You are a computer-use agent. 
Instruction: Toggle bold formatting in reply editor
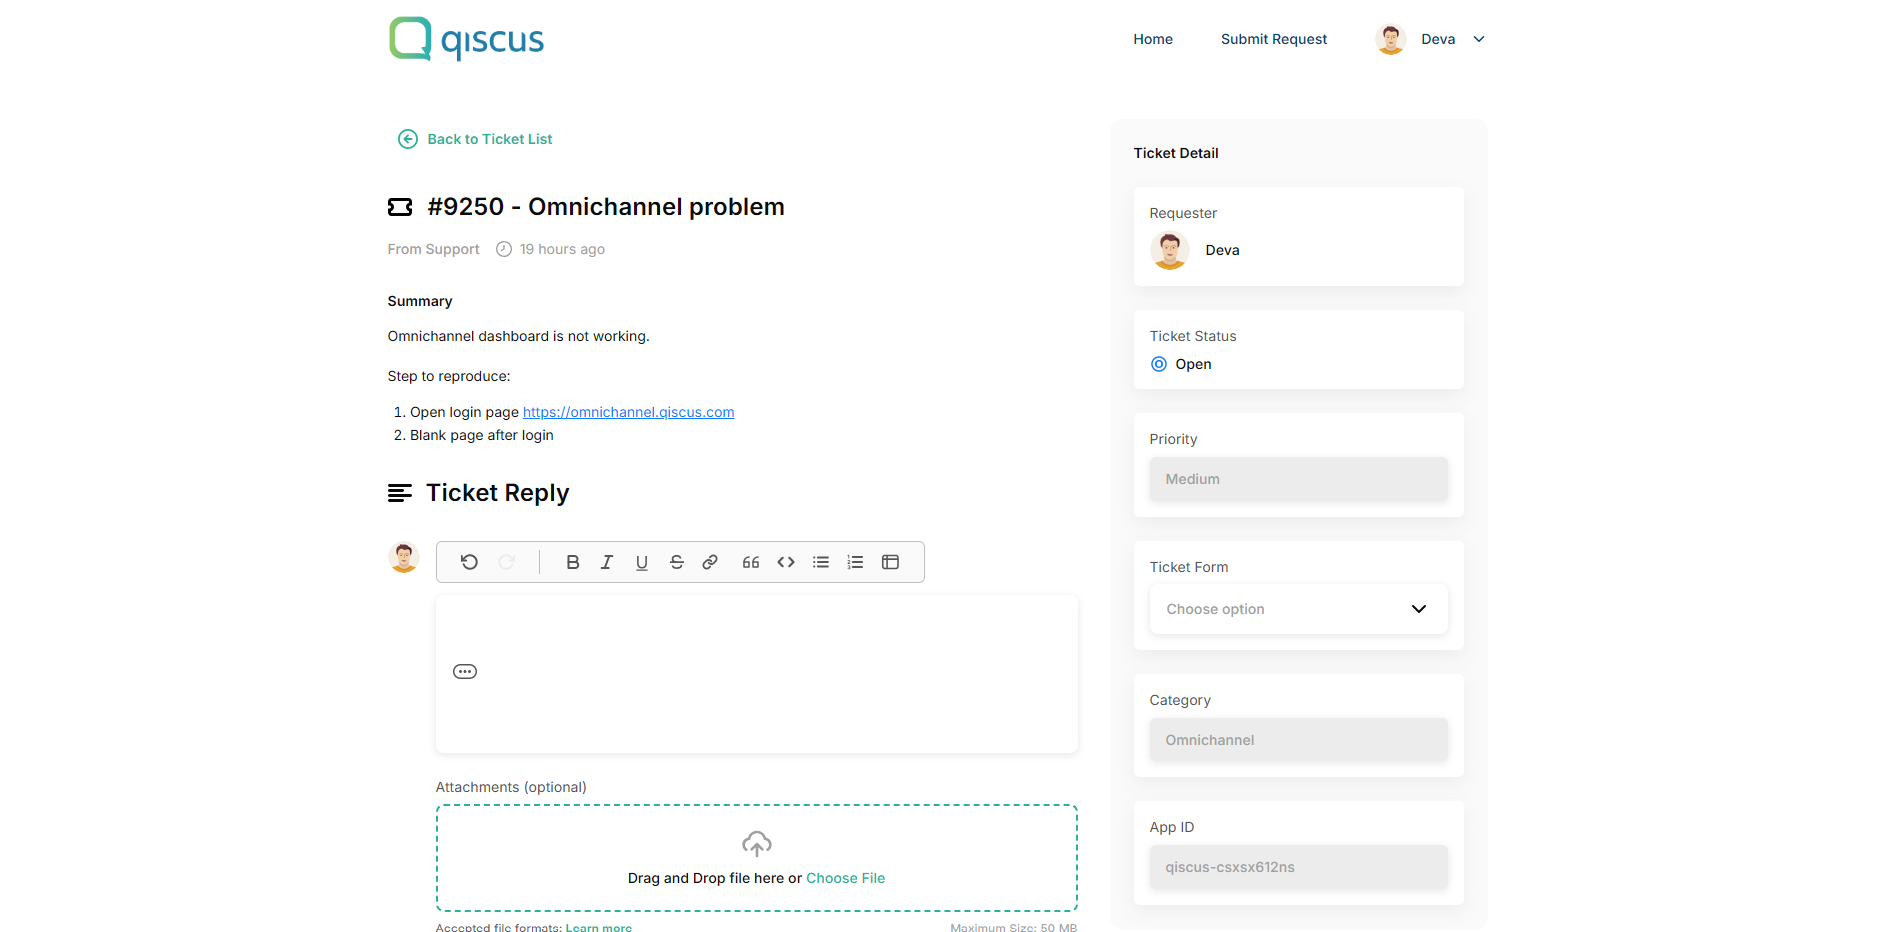coord(572,562)
